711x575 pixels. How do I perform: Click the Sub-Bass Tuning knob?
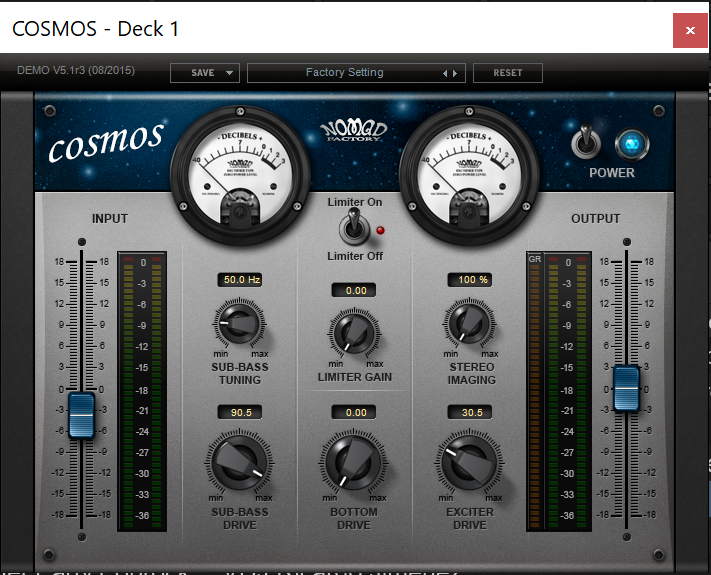[x=239, y=324]
